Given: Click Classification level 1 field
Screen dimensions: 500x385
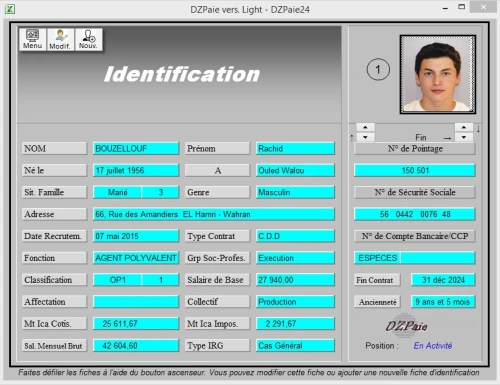Looking at the screenshot, I should click(x=160, y=280).
